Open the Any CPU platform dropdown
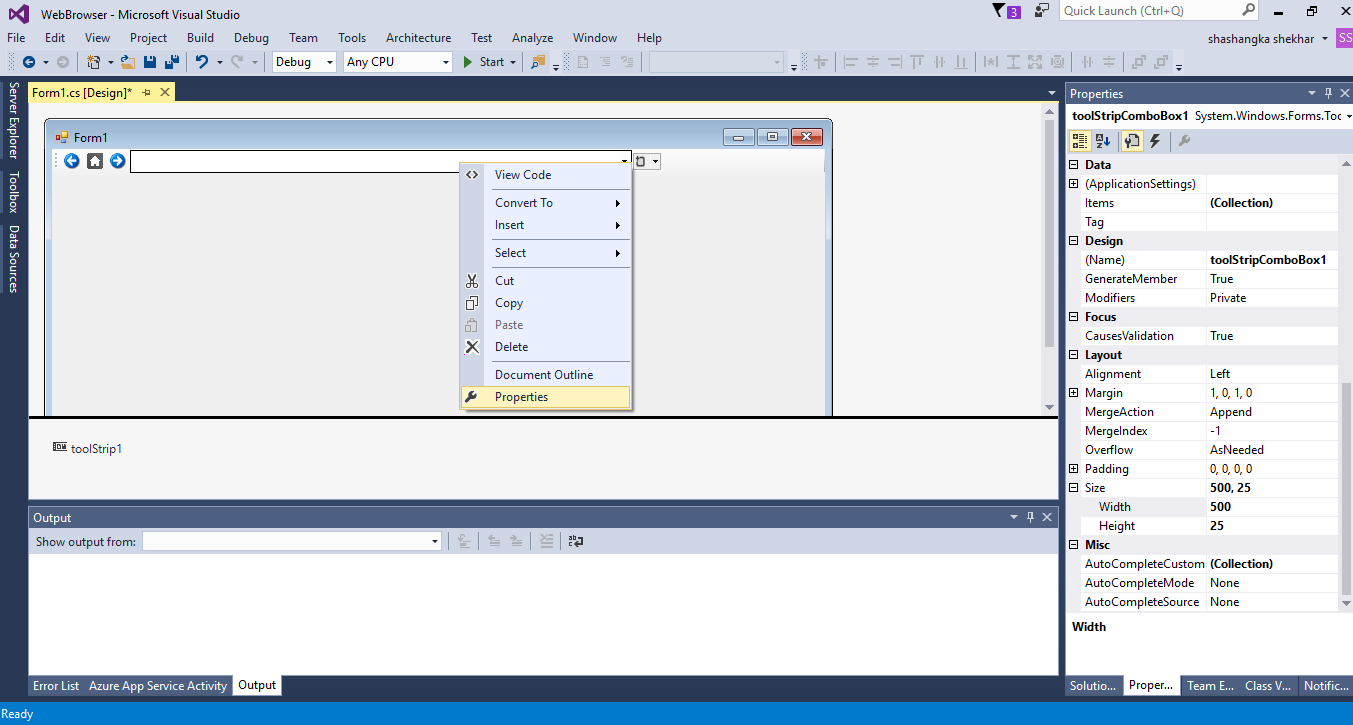 (446, 62)
